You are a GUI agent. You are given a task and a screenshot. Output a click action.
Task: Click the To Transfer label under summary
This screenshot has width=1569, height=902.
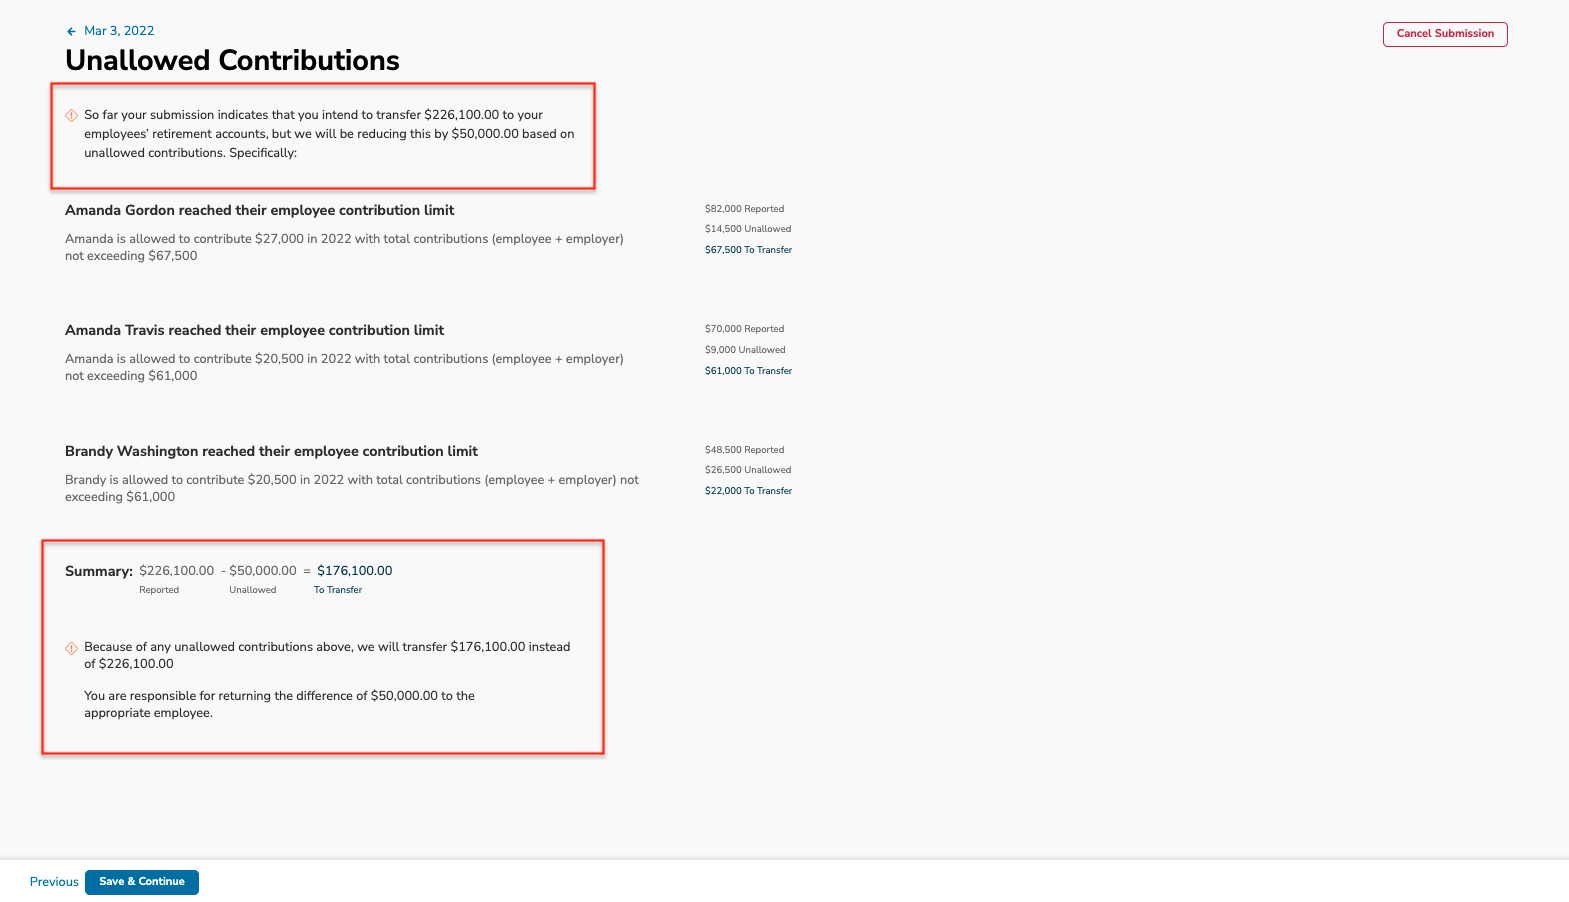(338, 590)
